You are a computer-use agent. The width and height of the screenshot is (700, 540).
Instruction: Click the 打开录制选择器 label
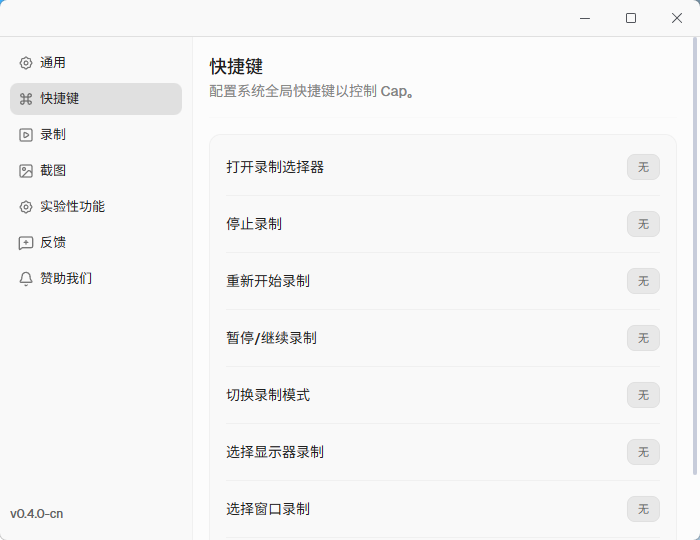tap(275, 167)
